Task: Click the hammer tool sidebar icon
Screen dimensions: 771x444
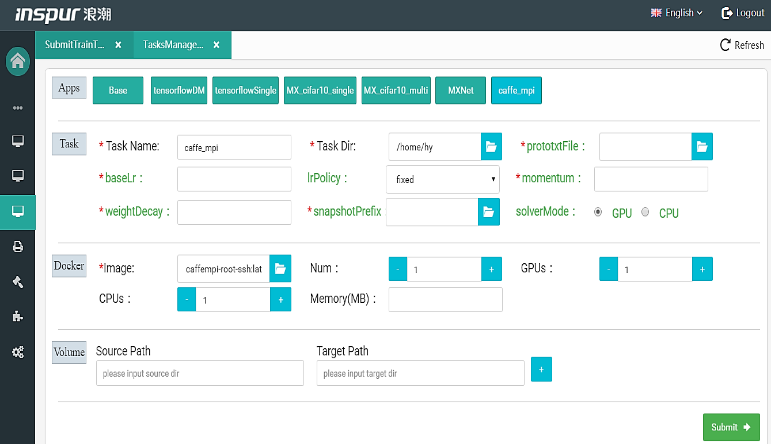Action: [17, 282]
